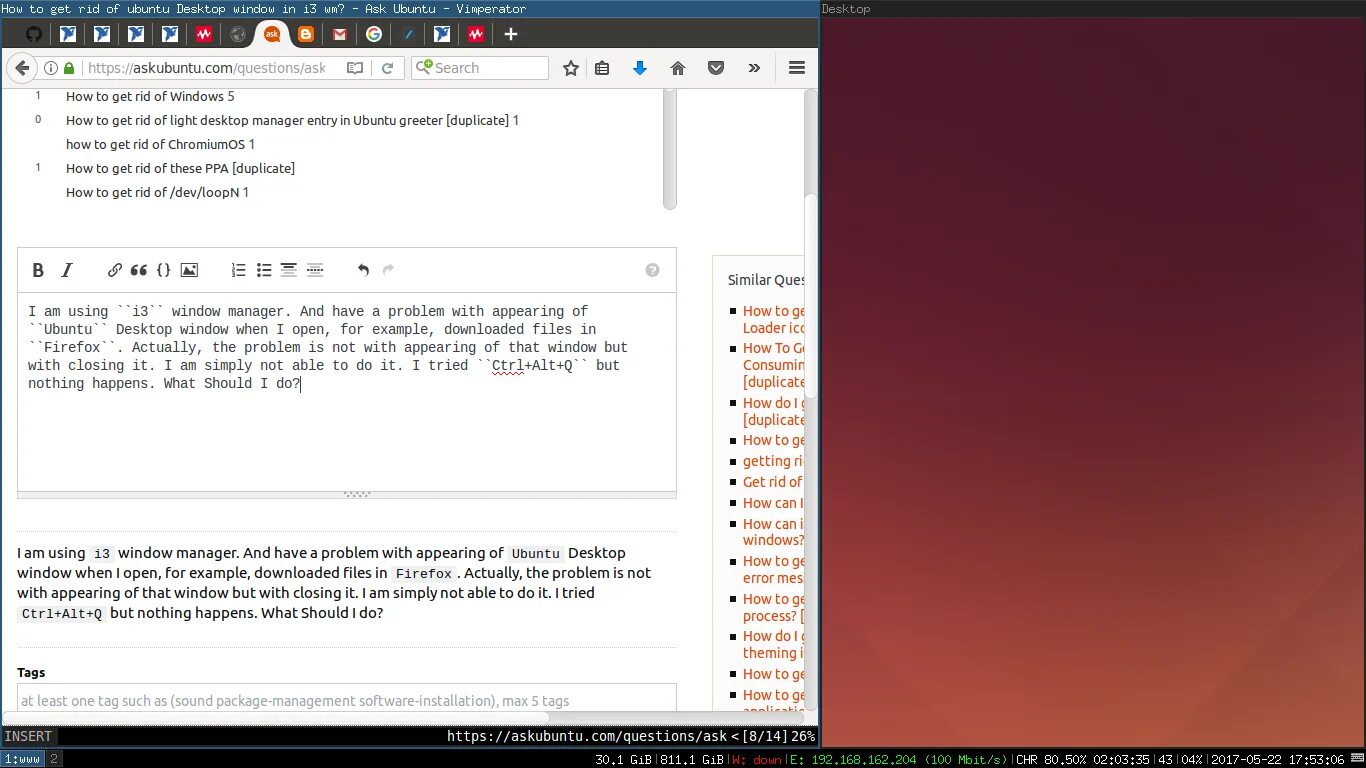Switch to the grey globe tab
1366x768 pixels.
coord(238,34)
